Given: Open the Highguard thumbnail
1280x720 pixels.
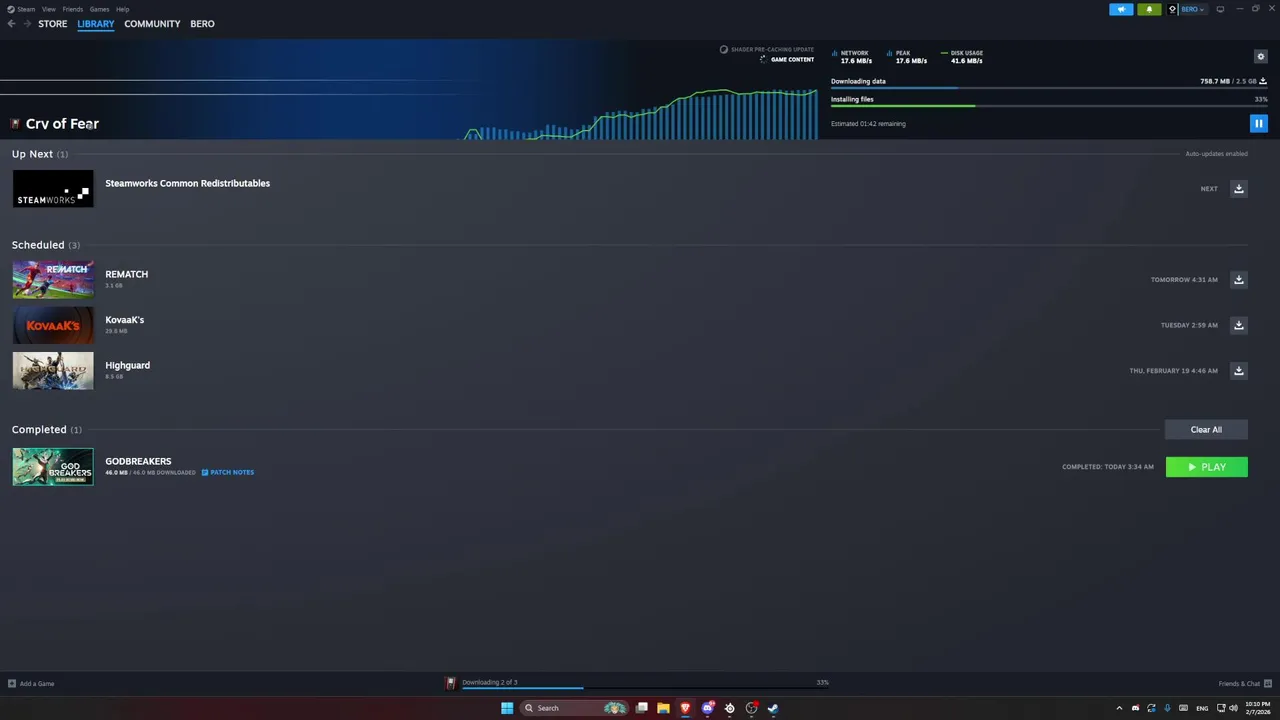Looking at the screenshot, I should click(x=53, y=371).
